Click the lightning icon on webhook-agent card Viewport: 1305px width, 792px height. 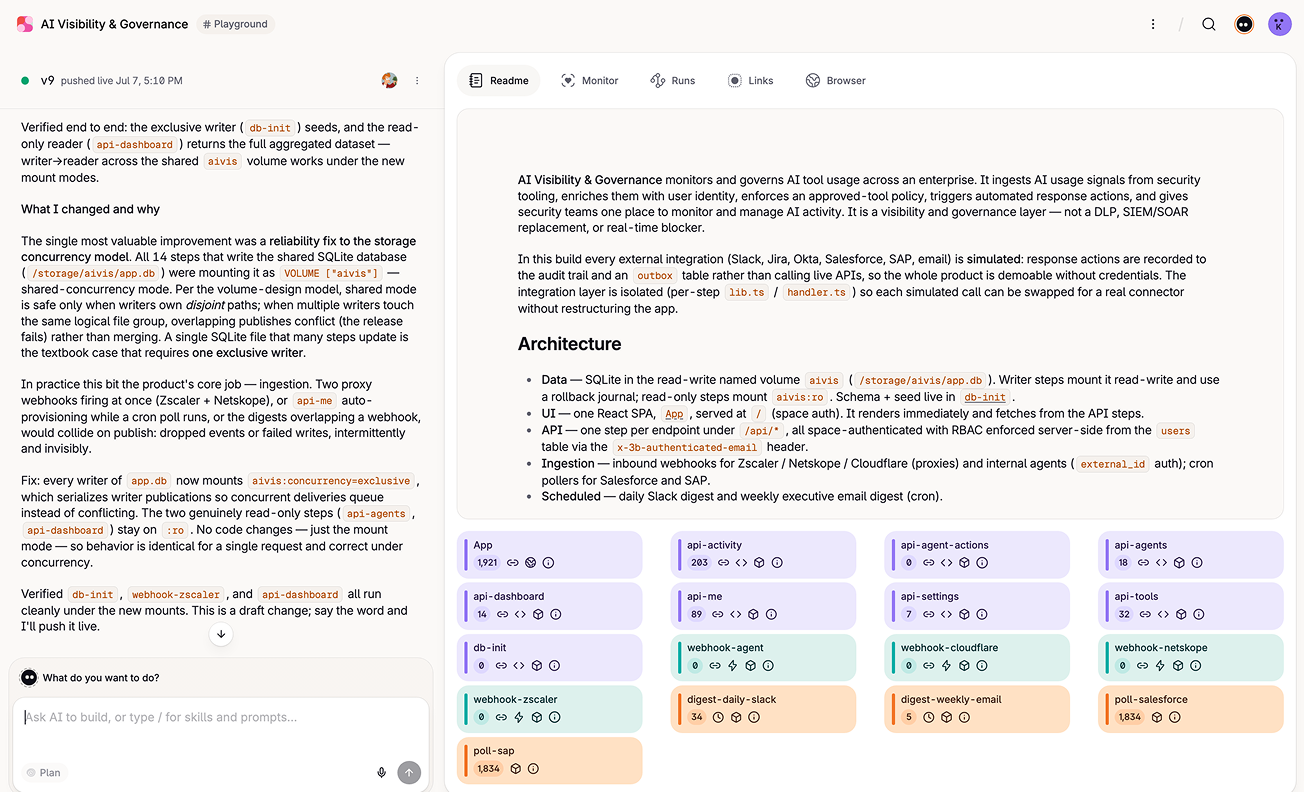[733, 666]
